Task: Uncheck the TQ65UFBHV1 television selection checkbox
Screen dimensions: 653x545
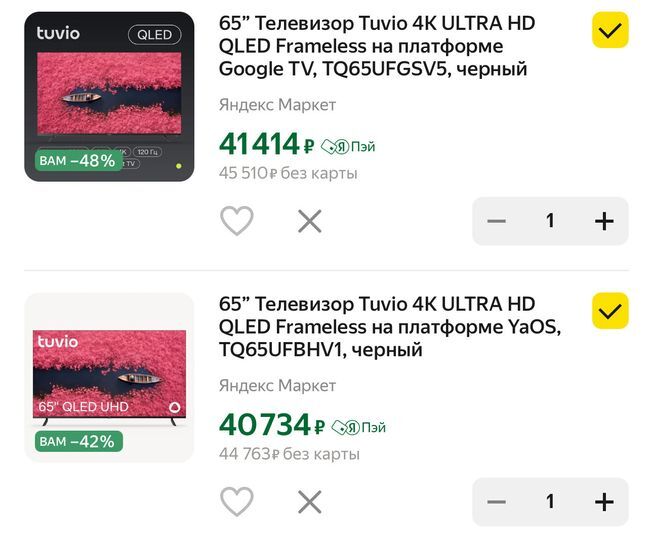Action: pos(610,311)
